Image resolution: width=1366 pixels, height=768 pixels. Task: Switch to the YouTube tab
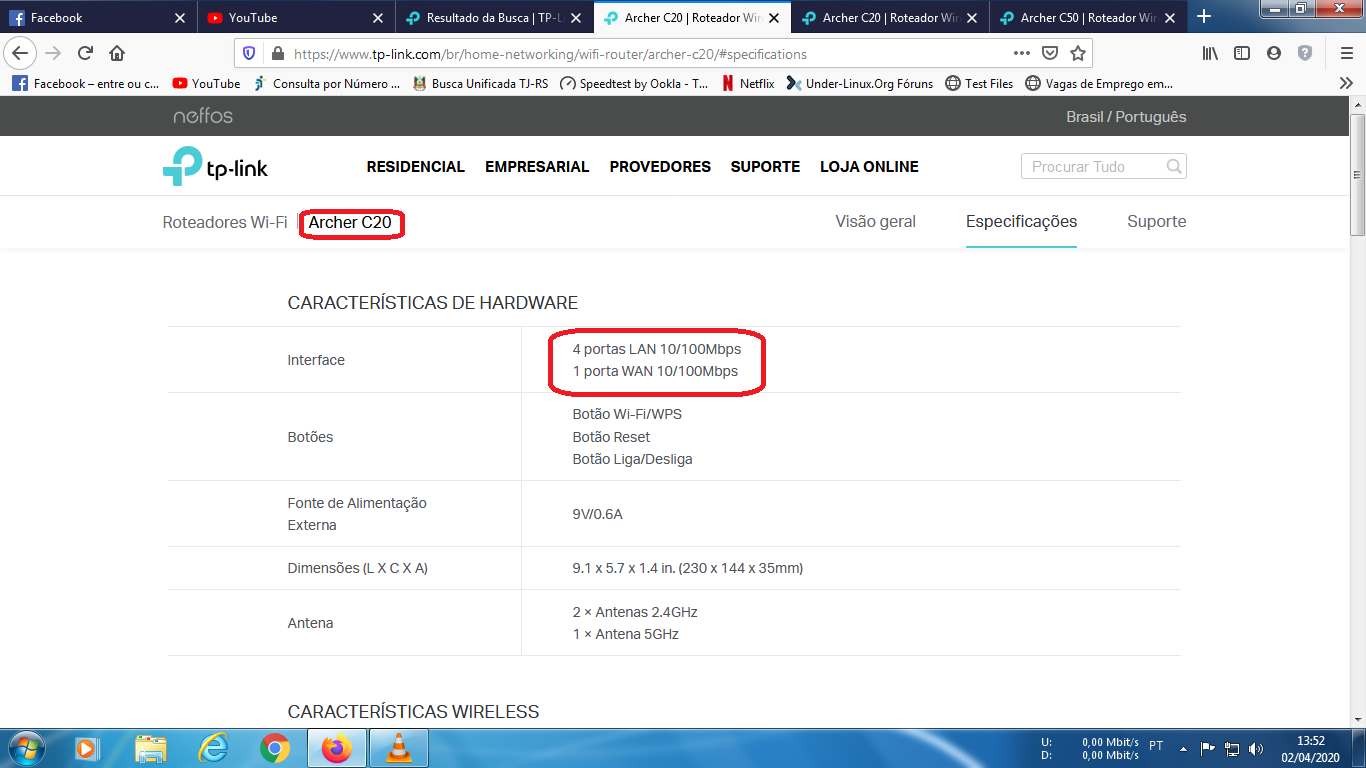pyautogui.click(x=296, y=18)
